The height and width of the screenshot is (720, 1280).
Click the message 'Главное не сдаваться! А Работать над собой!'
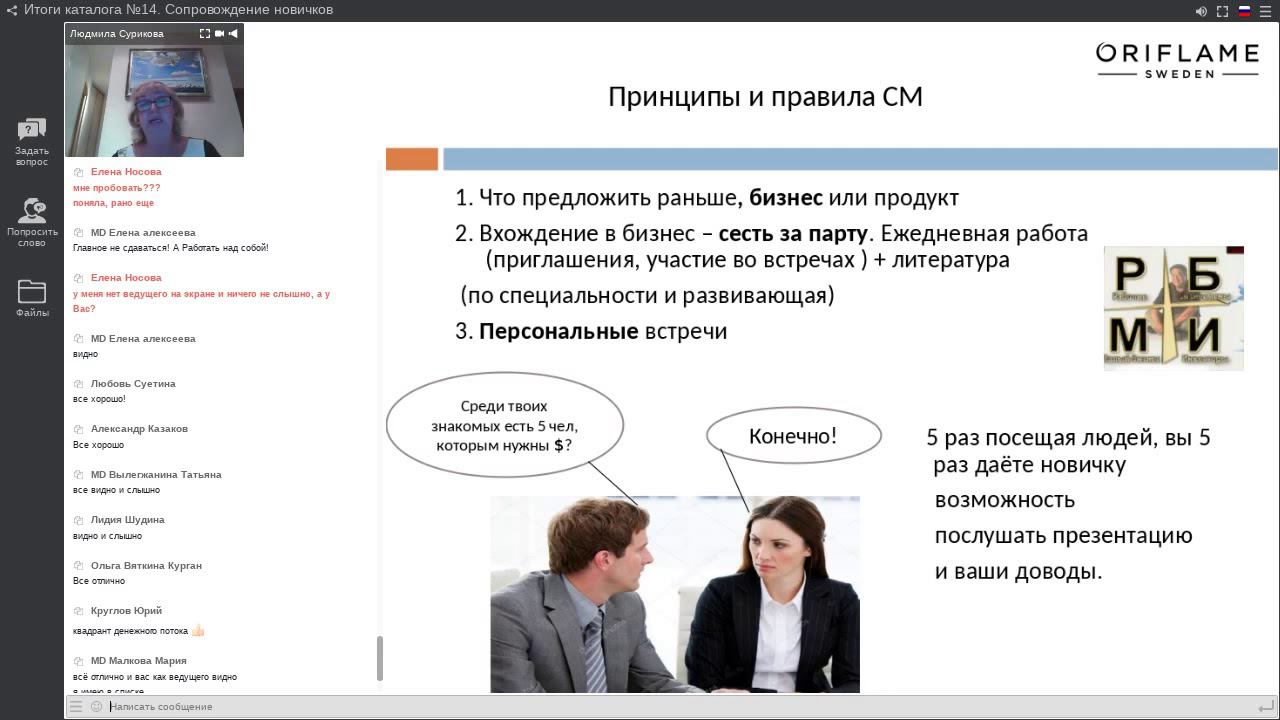click(x=171, y=248)
